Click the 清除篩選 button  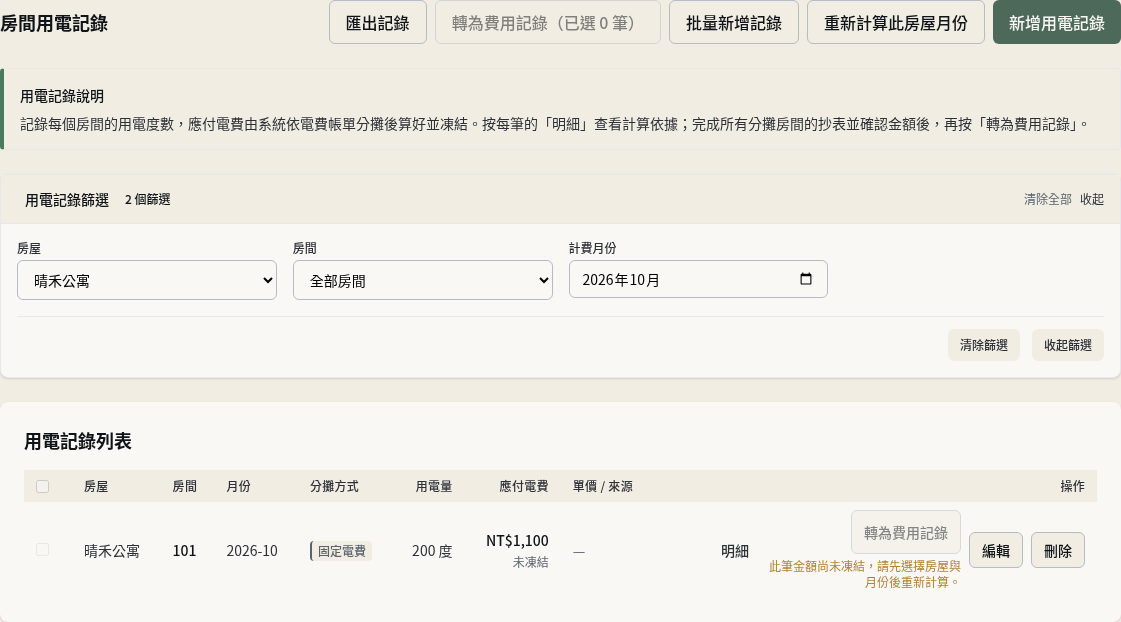point(984,345)
